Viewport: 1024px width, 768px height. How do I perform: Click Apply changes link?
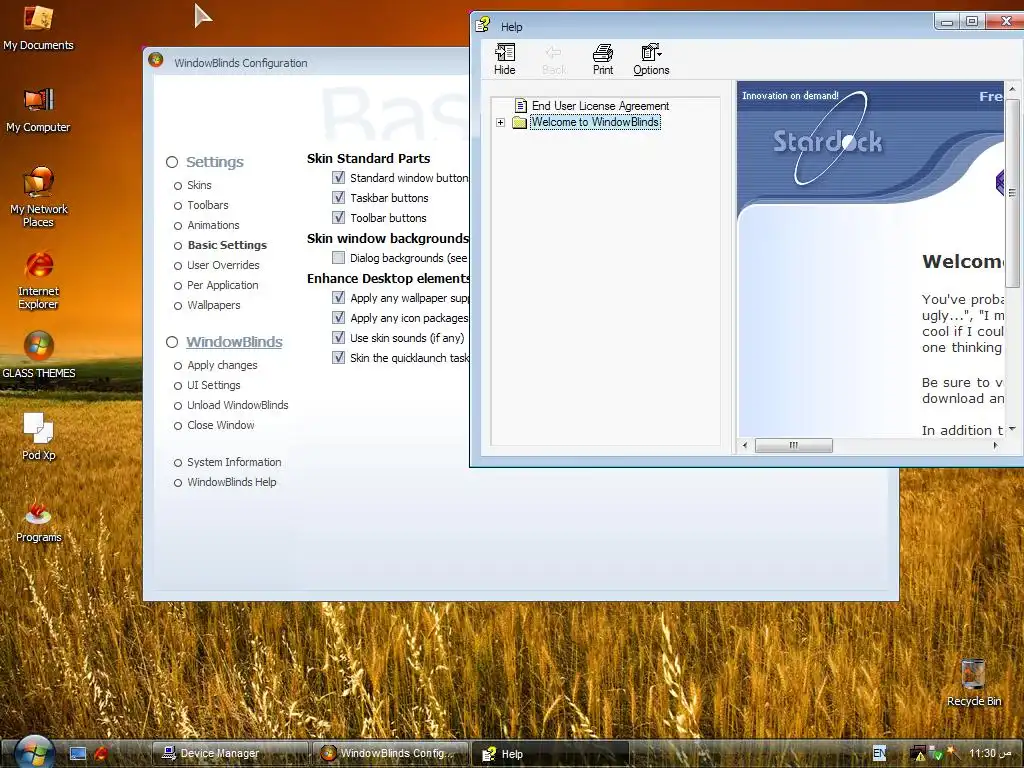coord(222,365)
